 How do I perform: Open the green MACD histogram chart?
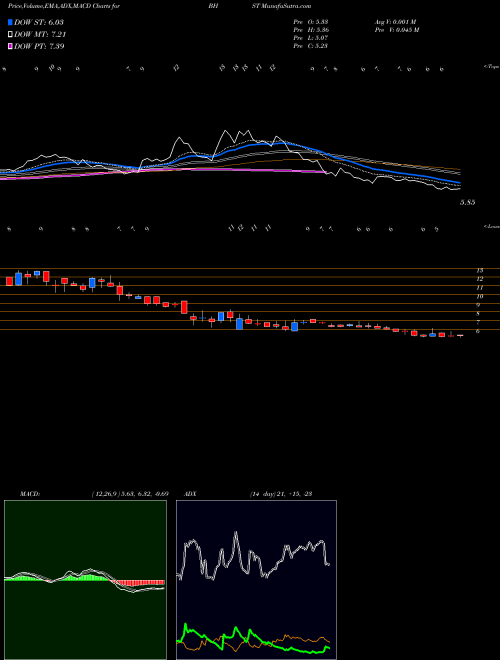[x=85, y=580]
